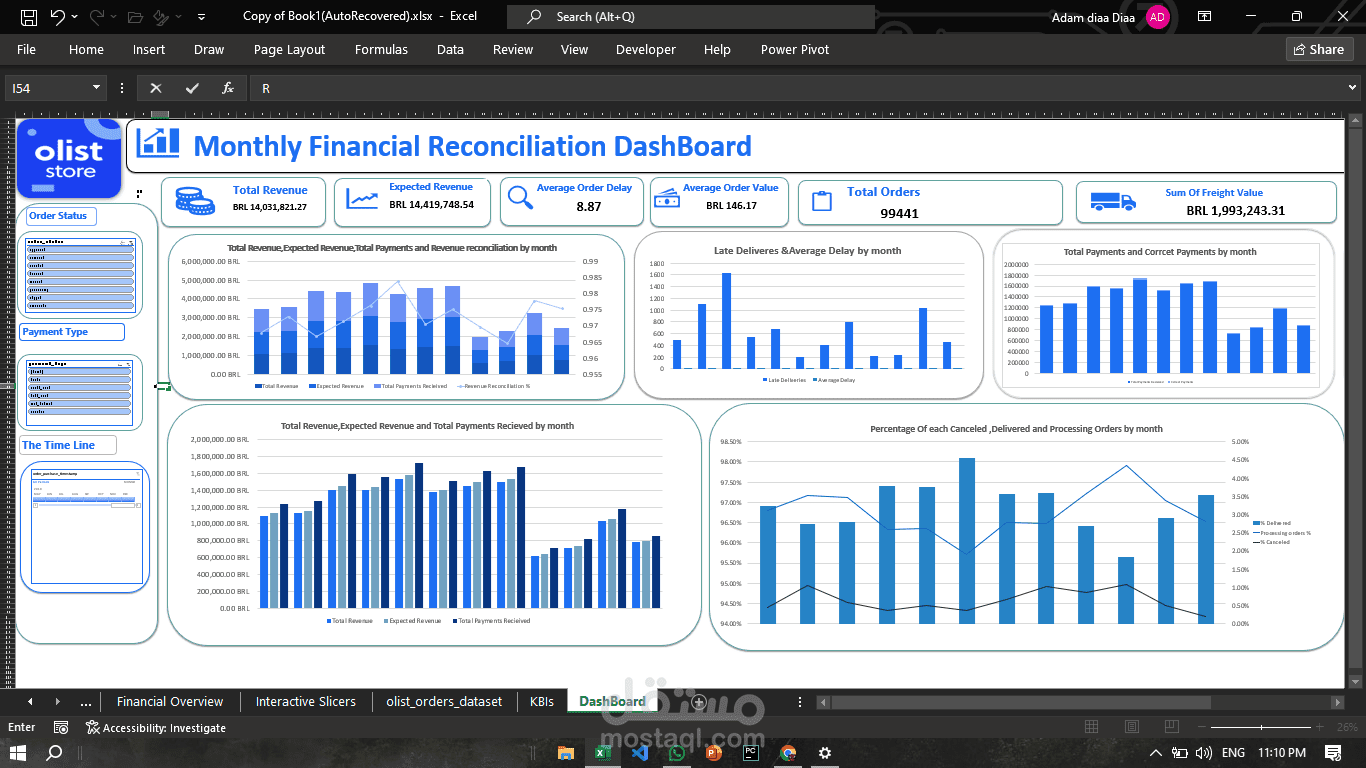The height and width of the screenshot is (768, 1366).
Task: Open Customize Quick Access Toolbar dropdown
Action: (202, 17)
